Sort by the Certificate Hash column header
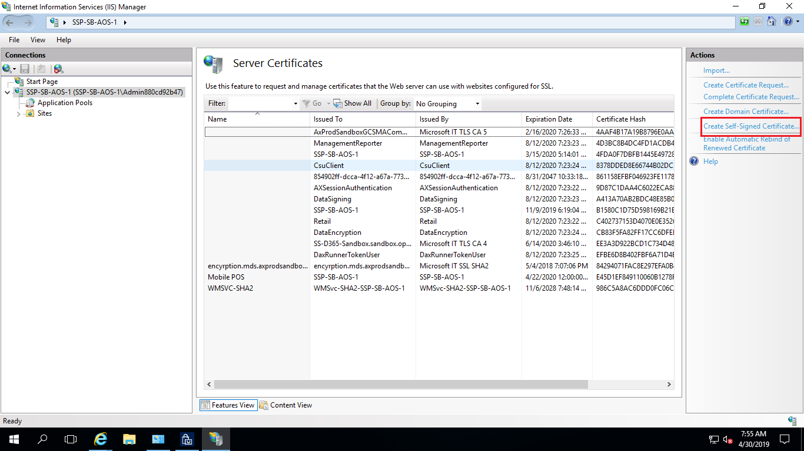Image resolution: width=804 pixels, height=451 pixels. tap(633, 119)
